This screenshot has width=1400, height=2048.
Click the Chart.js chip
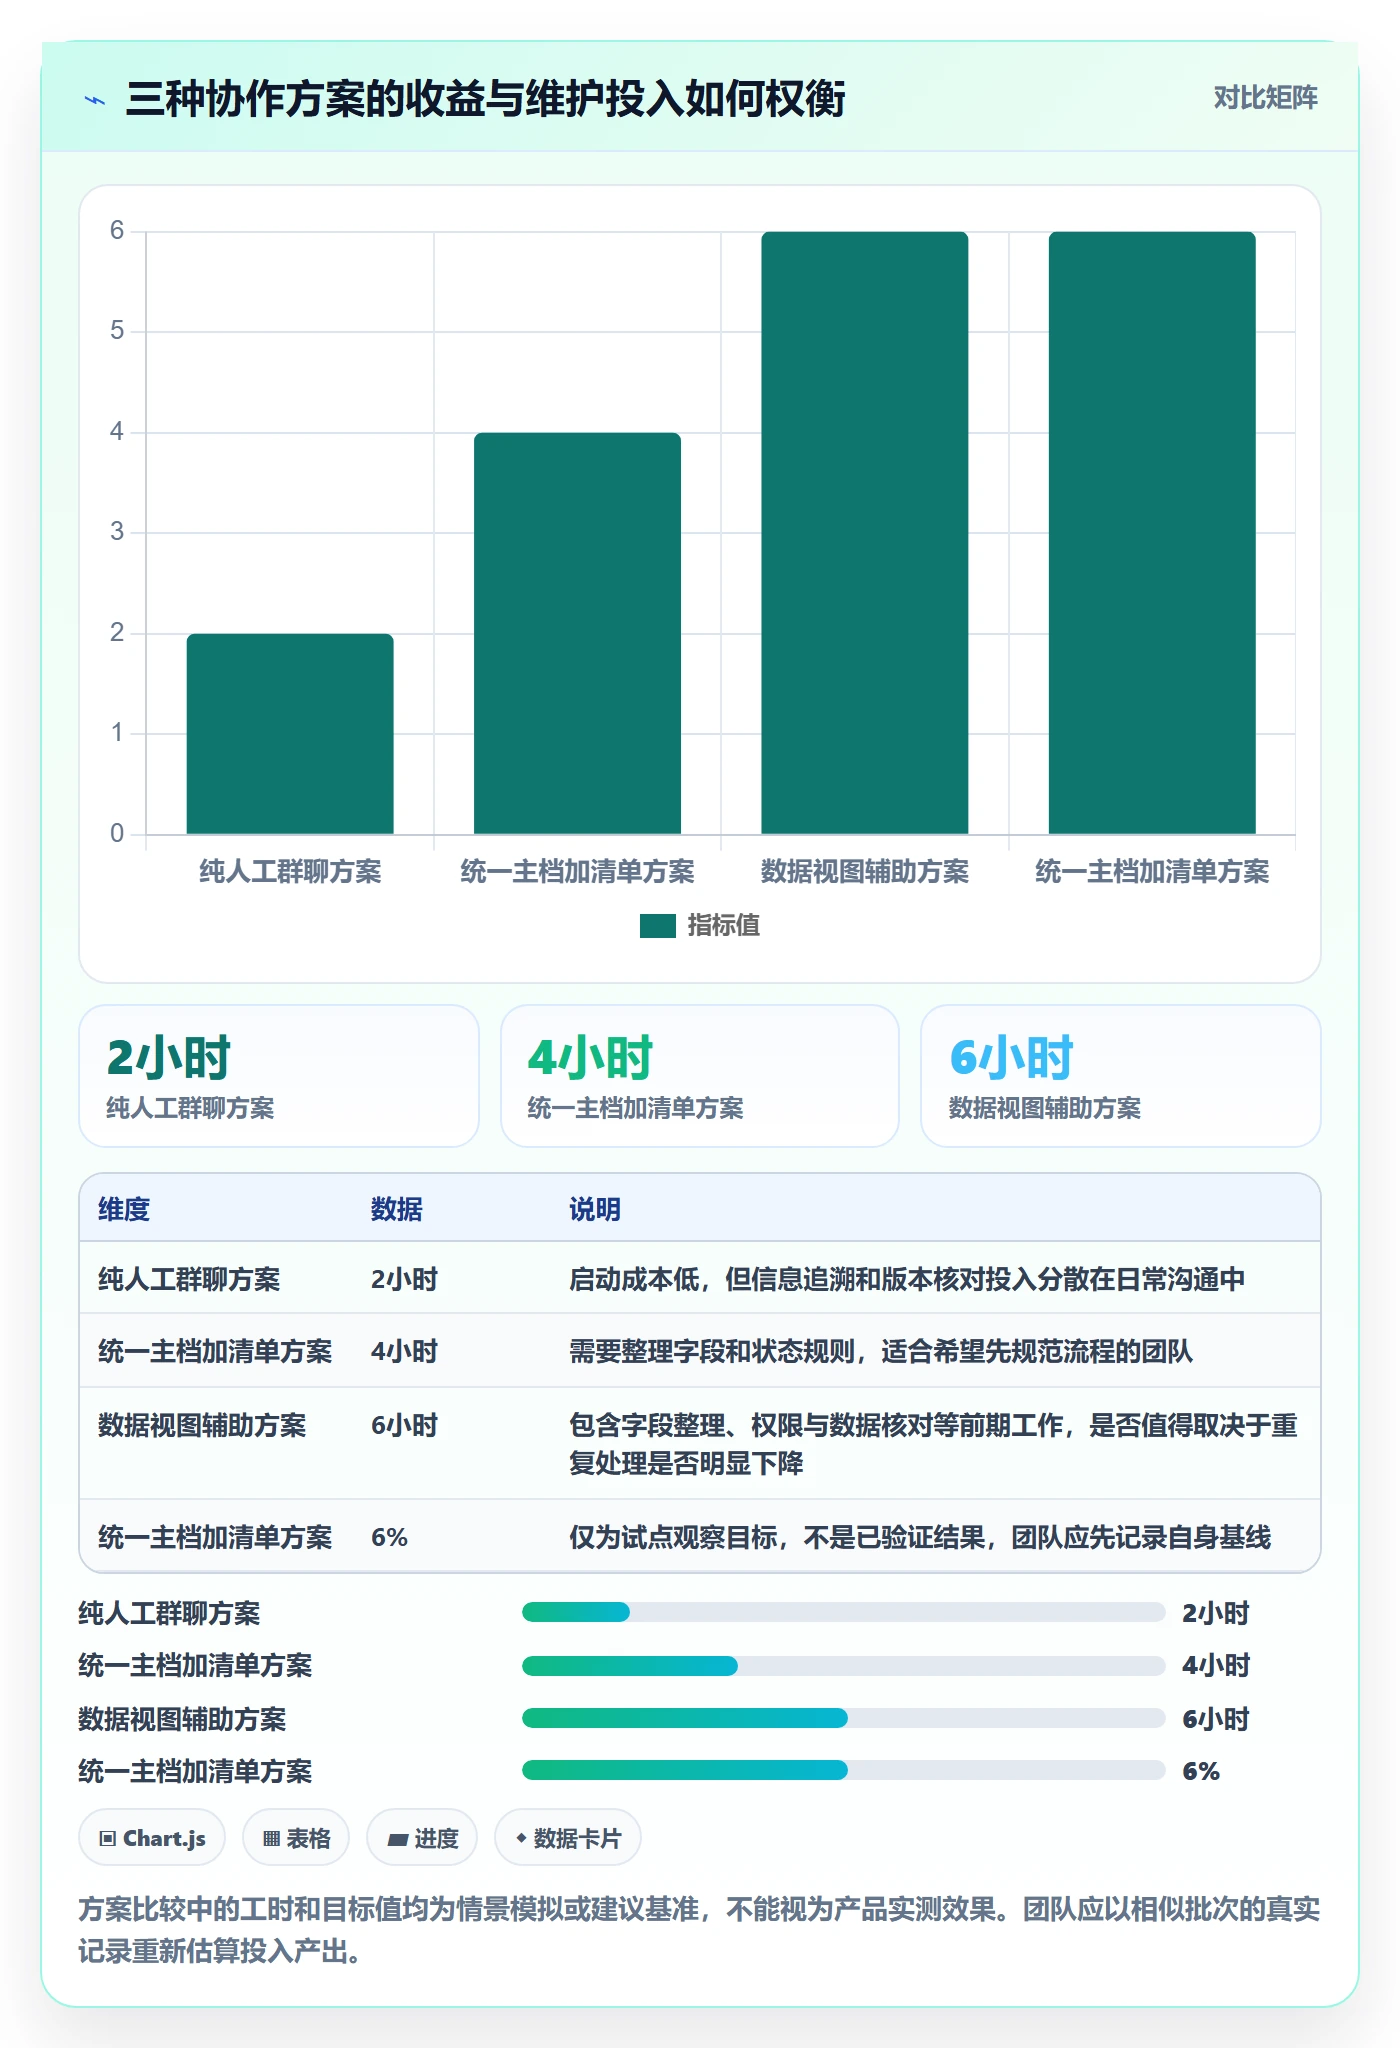pos(152,1838)
